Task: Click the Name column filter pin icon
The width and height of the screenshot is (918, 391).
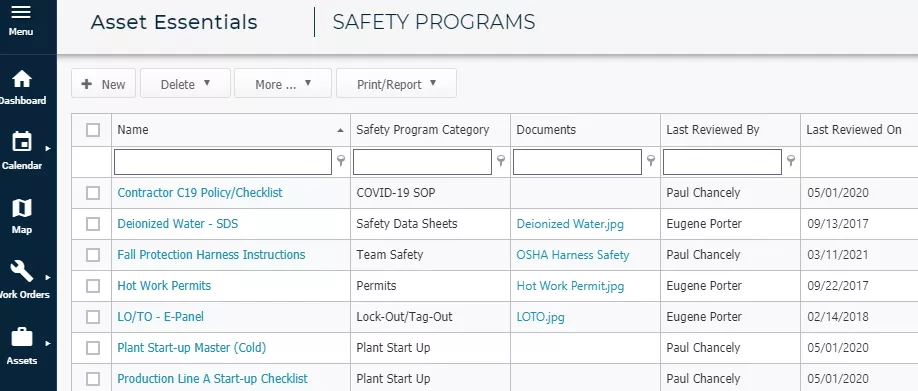Action: coord(341,161)
